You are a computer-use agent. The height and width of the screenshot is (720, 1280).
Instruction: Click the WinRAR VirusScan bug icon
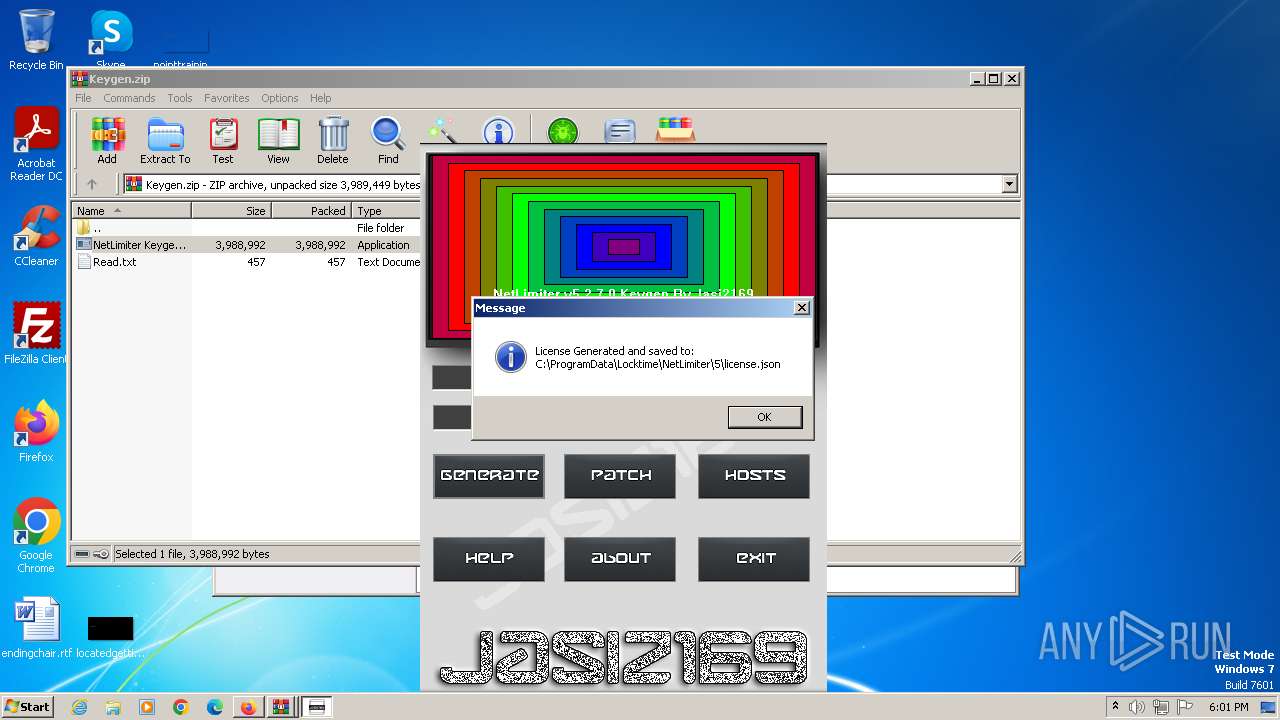(563, 132)
